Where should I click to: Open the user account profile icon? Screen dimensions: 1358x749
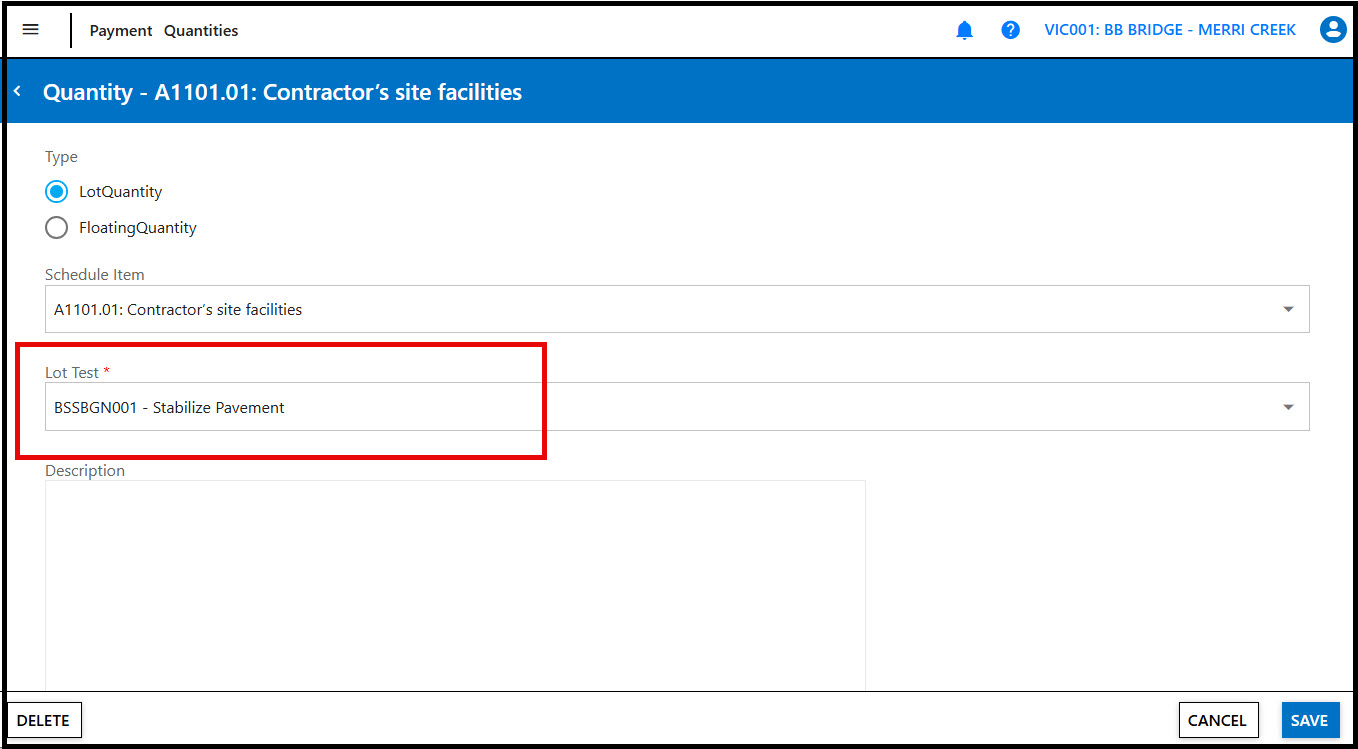click(x=1332, y=30)
